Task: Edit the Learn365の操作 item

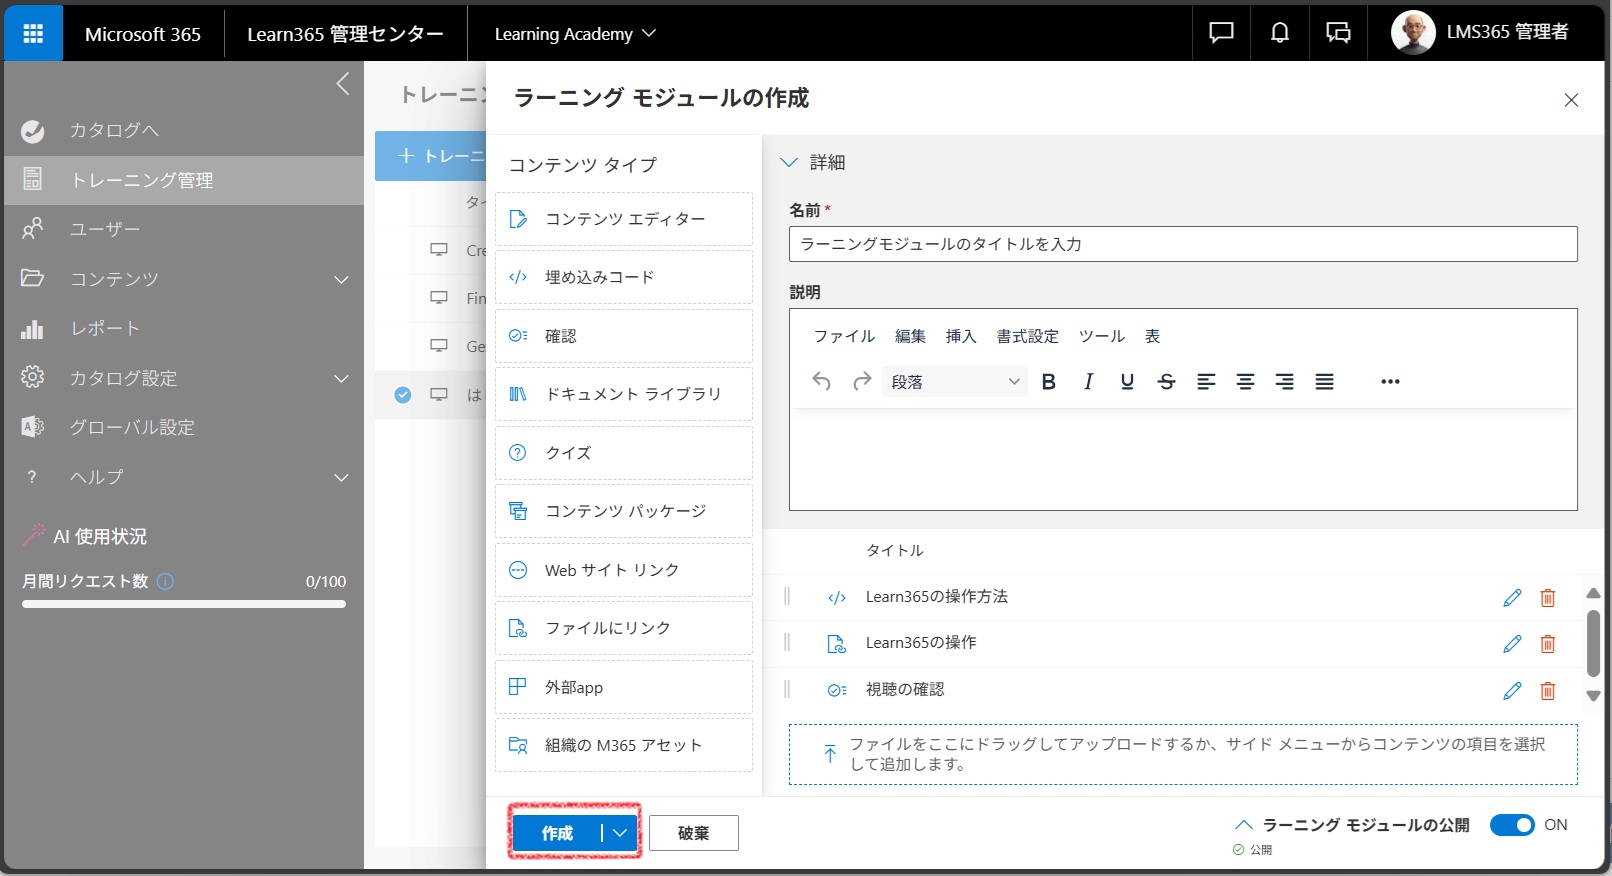Action: click(1512, 643)
